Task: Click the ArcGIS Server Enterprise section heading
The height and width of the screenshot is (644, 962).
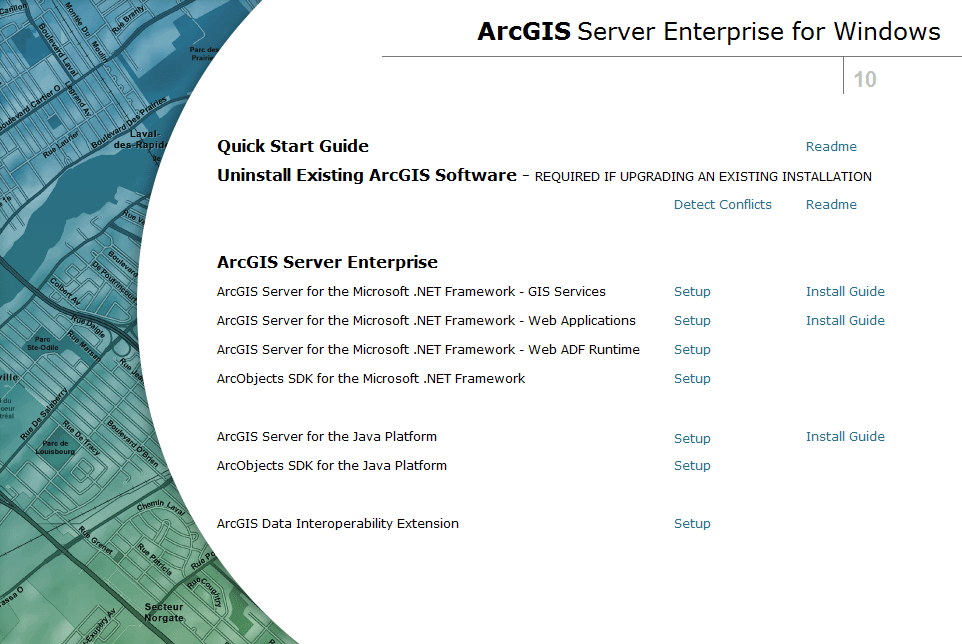Action: pos(327,263)
